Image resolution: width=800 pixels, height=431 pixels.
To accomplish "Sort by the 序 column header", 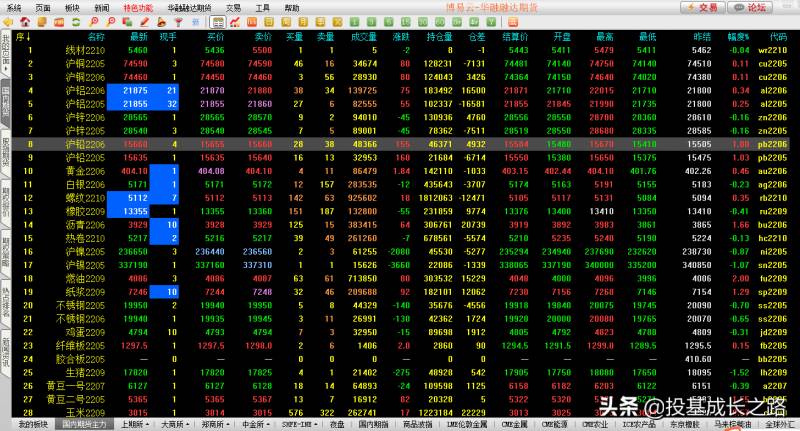I will pyautogui.click(x=23, y=37).
